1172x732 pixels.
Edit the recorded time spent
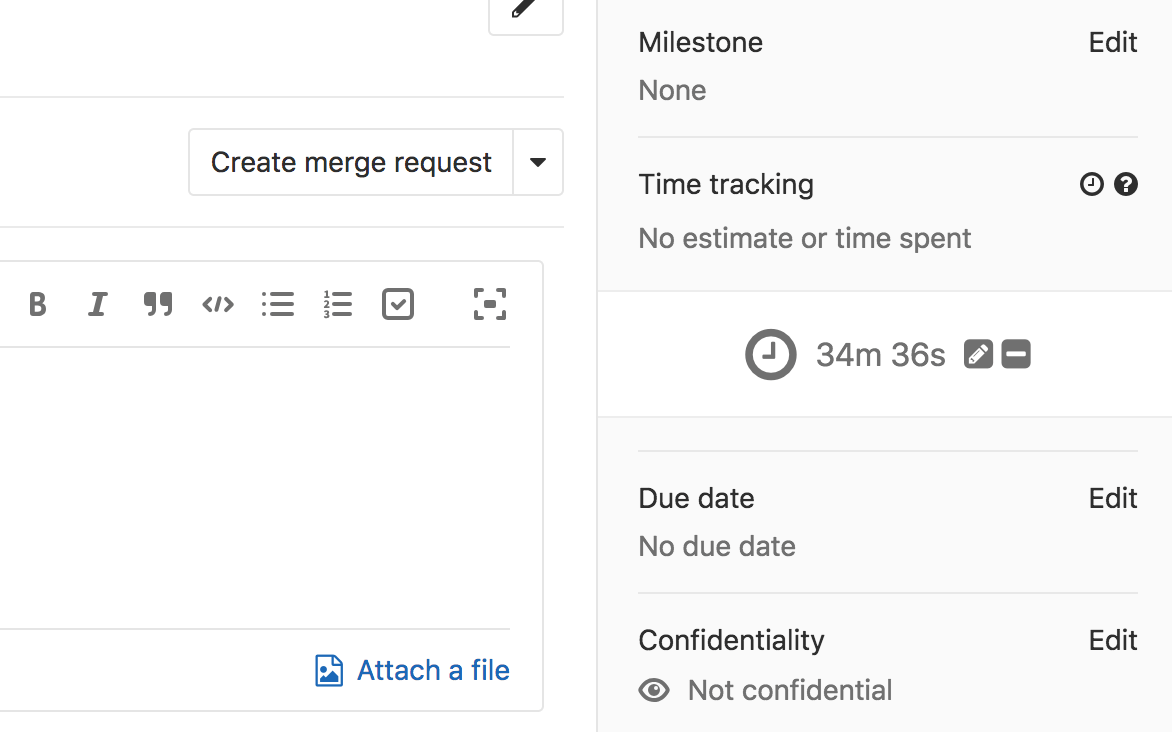pos(978,354)
